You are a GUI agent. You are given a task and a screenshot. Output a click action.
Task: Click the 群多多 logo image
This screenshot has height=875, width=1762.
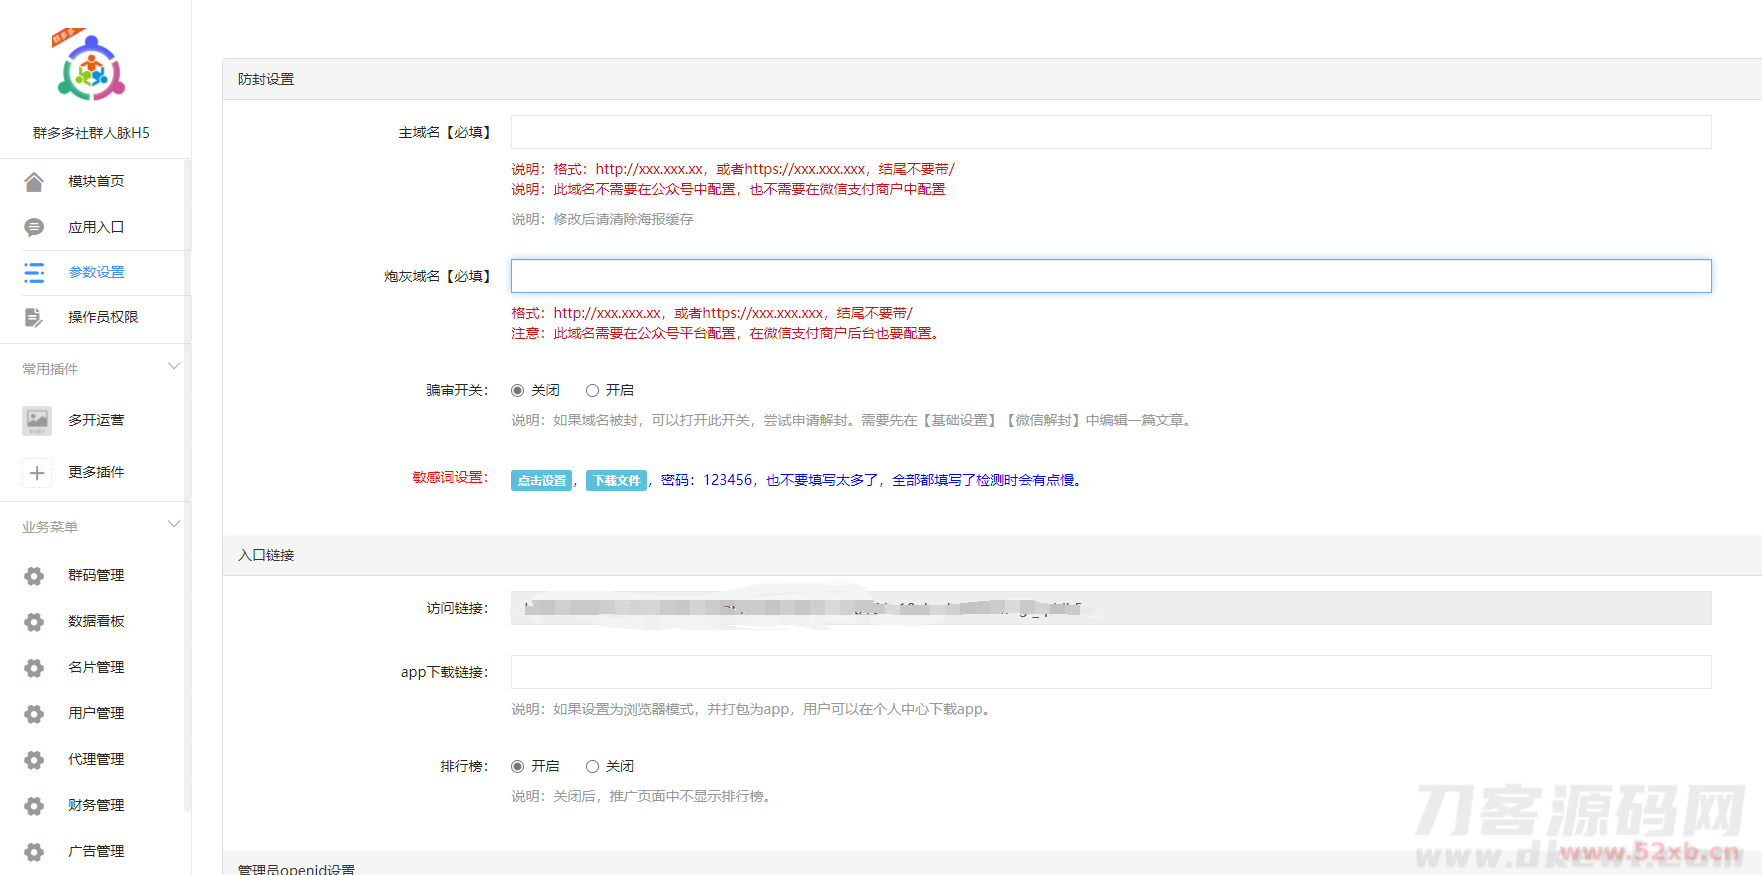pyautogui.click(x=90, y=67)
